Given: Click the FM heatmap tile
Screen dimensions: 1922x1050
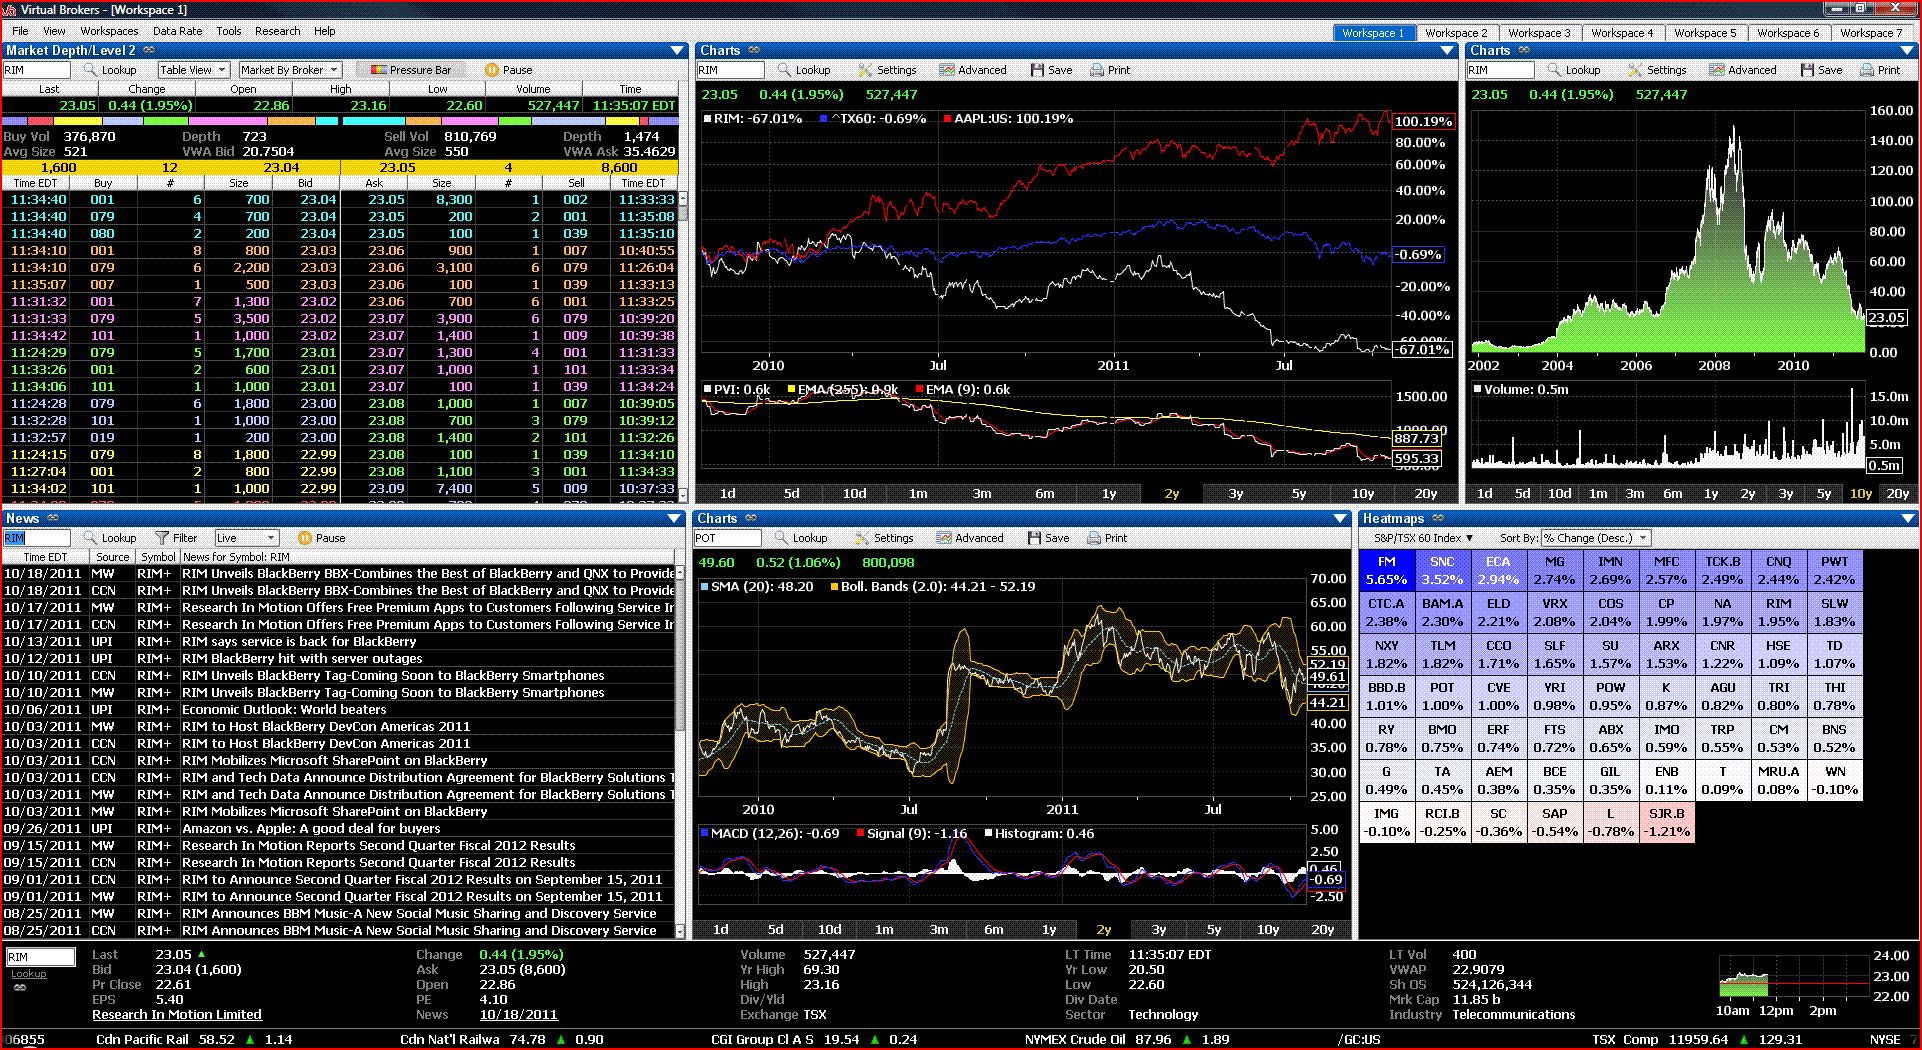Looking at the screenshot, I should pyautogui.click(x=1386, y=570).
